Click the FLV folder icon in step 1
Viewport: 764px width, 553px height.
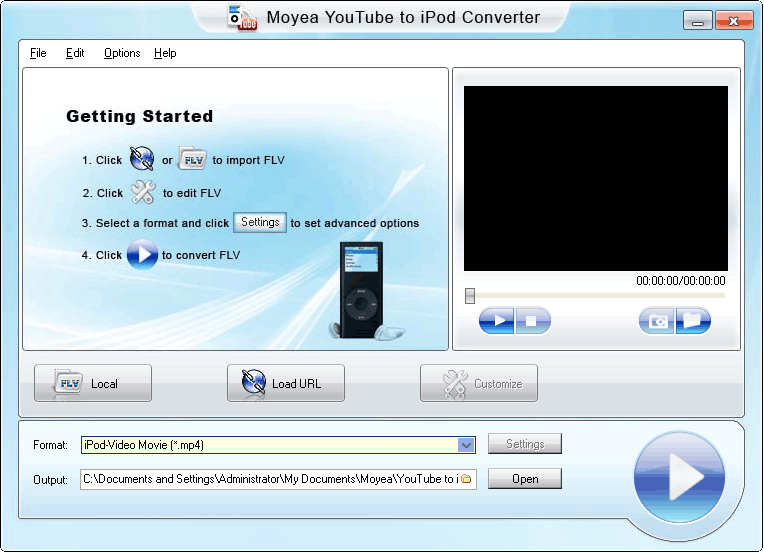click(192, 159)
